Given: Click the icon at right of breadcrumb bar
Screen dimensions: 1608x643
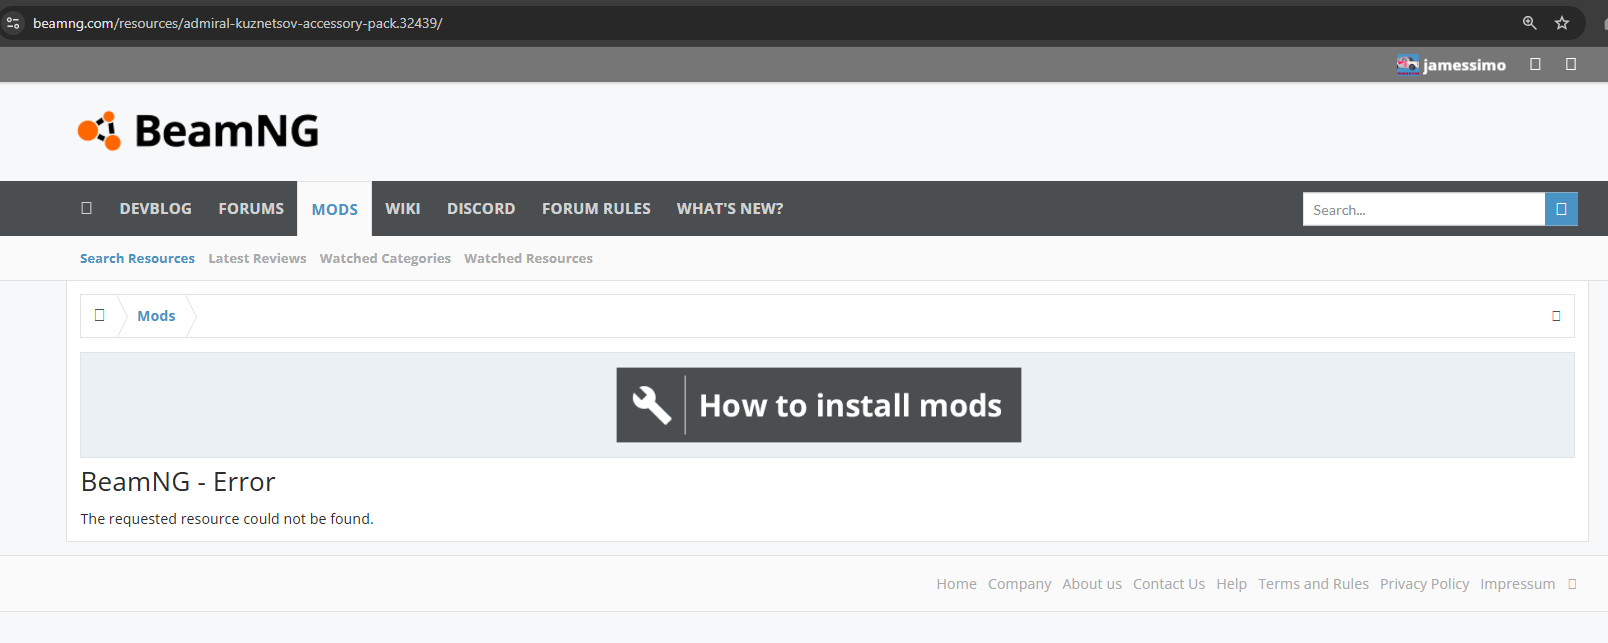Looking at the screenshot, I should click(x=1556, y=316).
